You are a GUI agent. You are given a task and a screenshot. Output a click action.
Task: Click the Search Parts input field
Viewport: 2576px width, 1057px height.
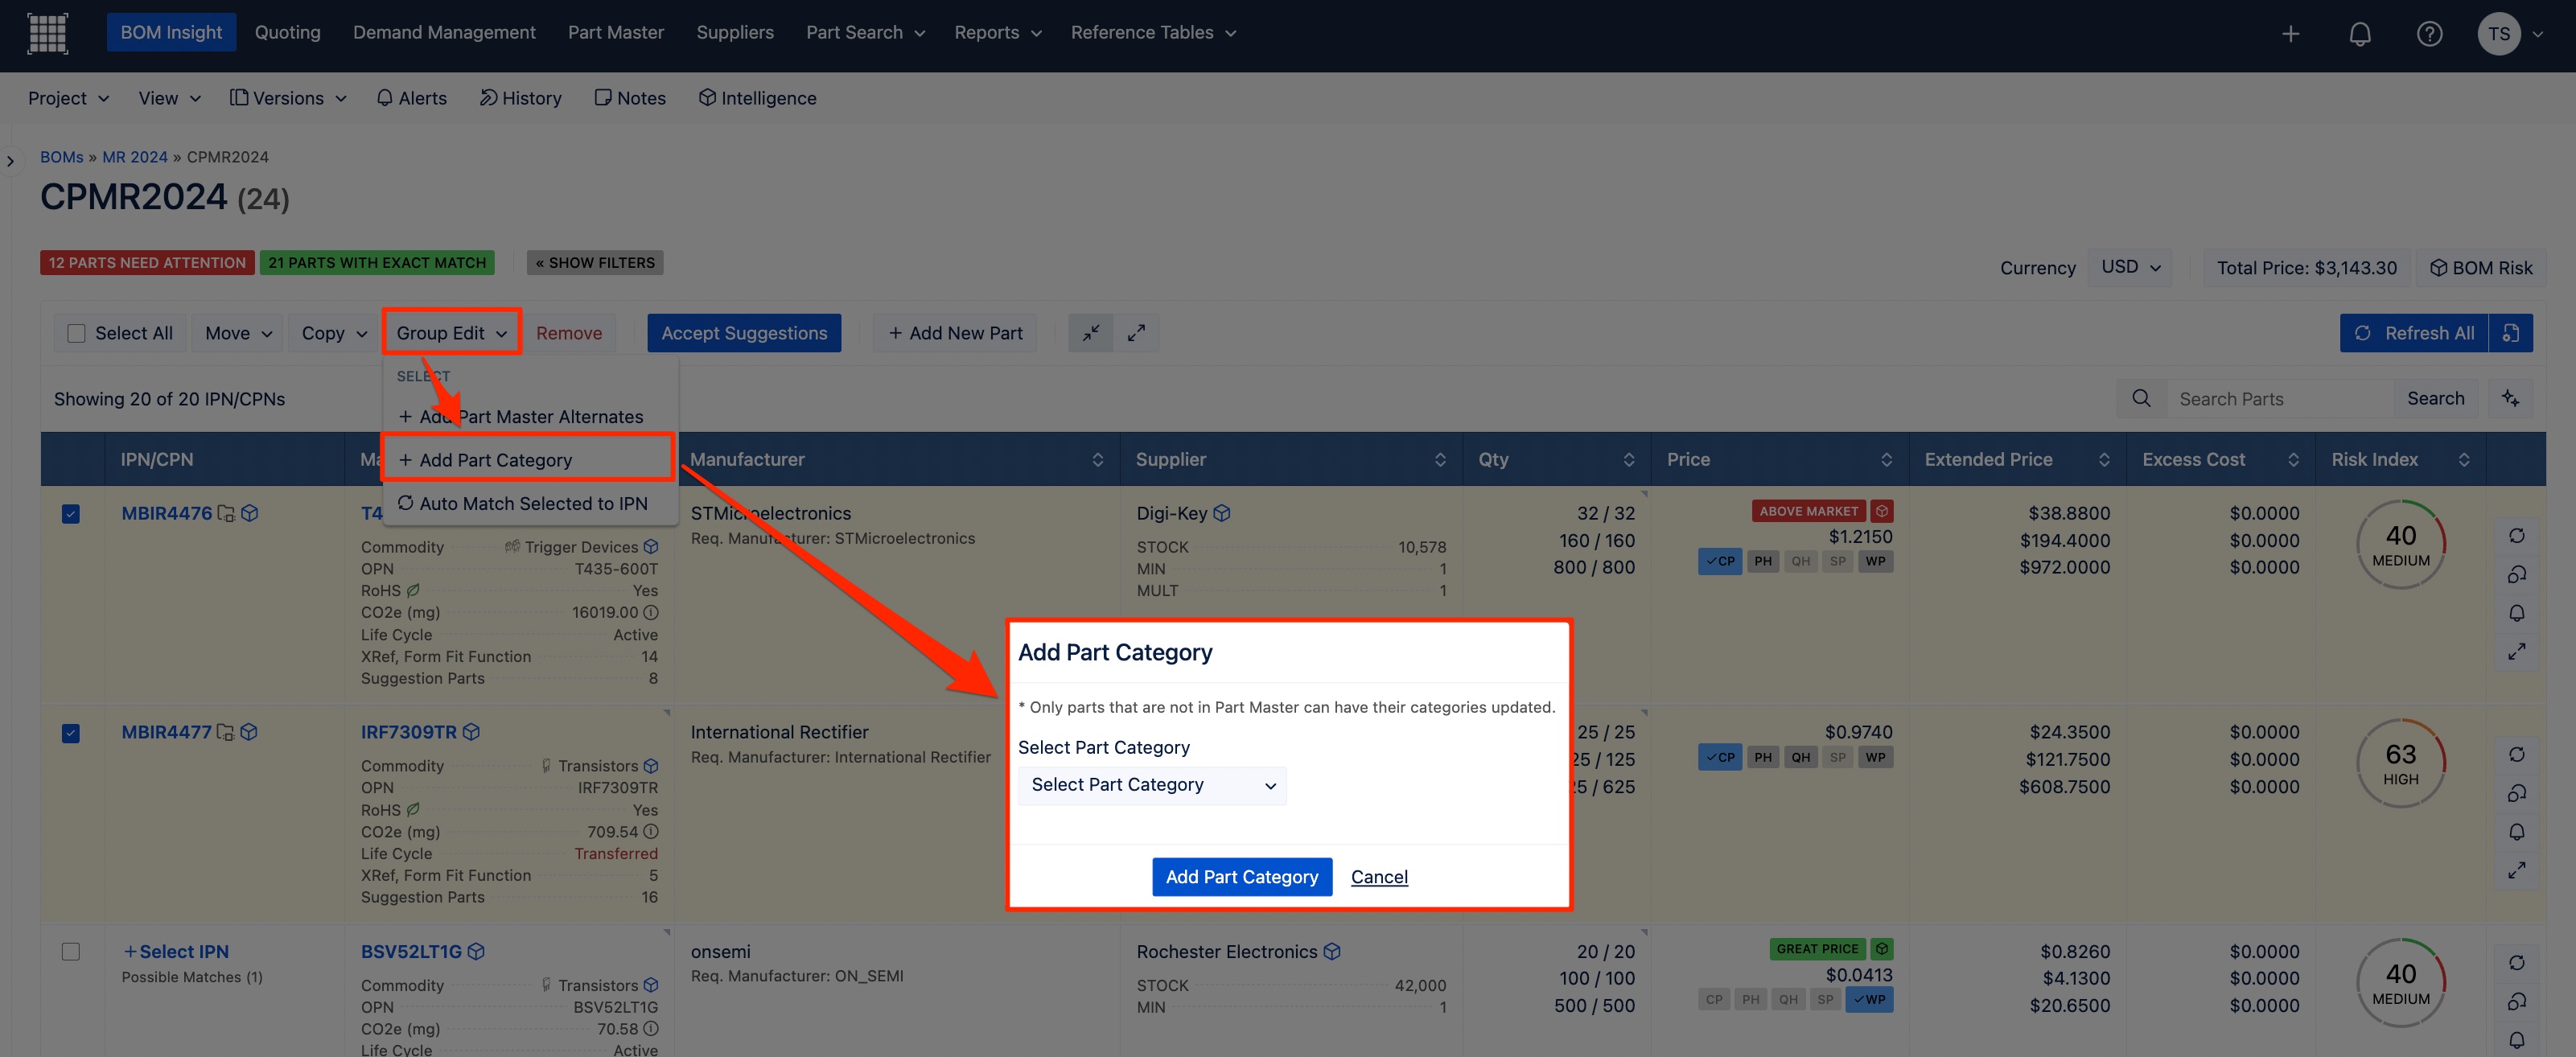tap(2280, 398)
